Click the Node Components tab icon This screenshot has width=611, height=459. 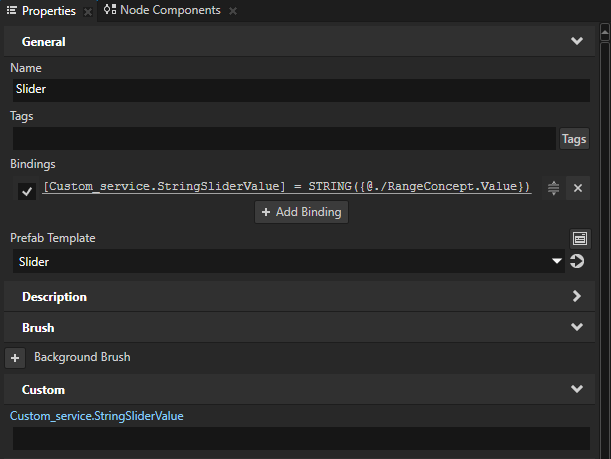[x=109, y=9]
